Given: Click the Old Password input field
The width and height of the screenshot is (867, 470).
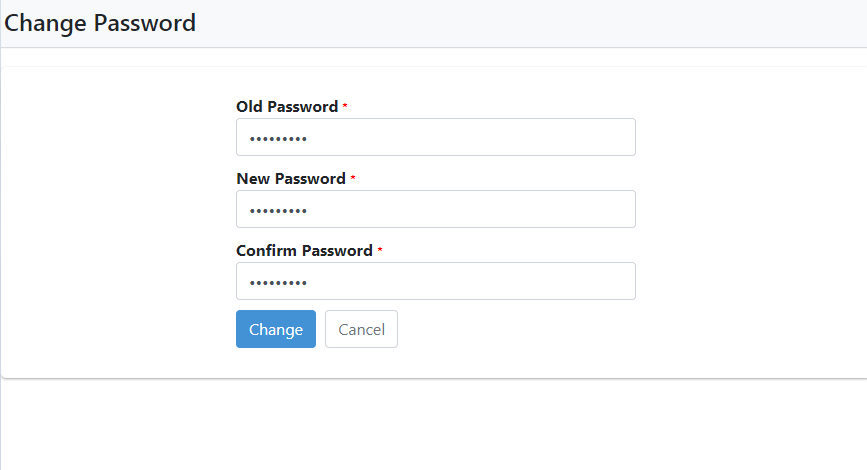Looking at the screenshot, I should [x=436, y=137].
